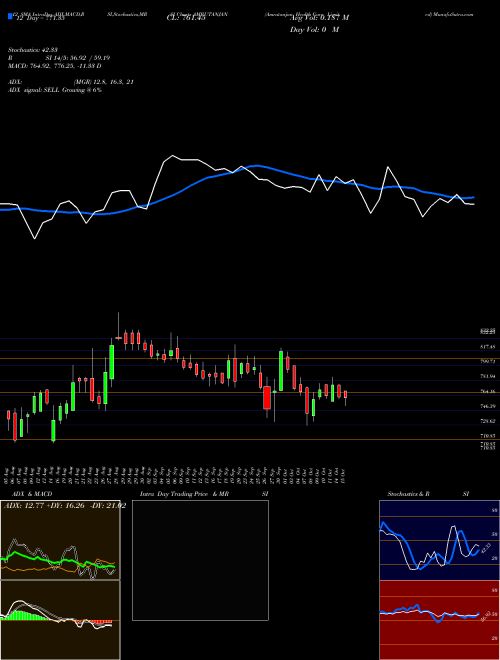Select the 'Day Vol: 0 M' text
Viewport: 500px width, 660px height.
coord(314,30)
